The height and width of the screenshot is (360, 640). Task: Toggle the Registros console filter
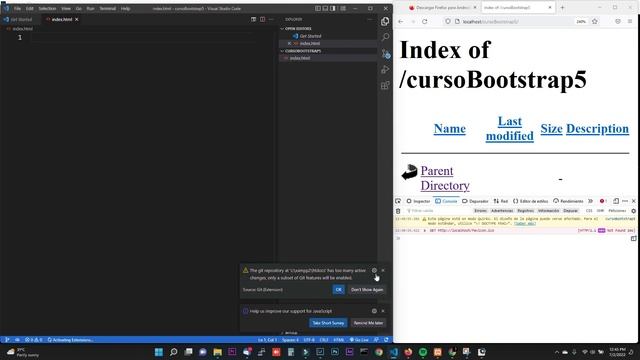click(525, 211)
